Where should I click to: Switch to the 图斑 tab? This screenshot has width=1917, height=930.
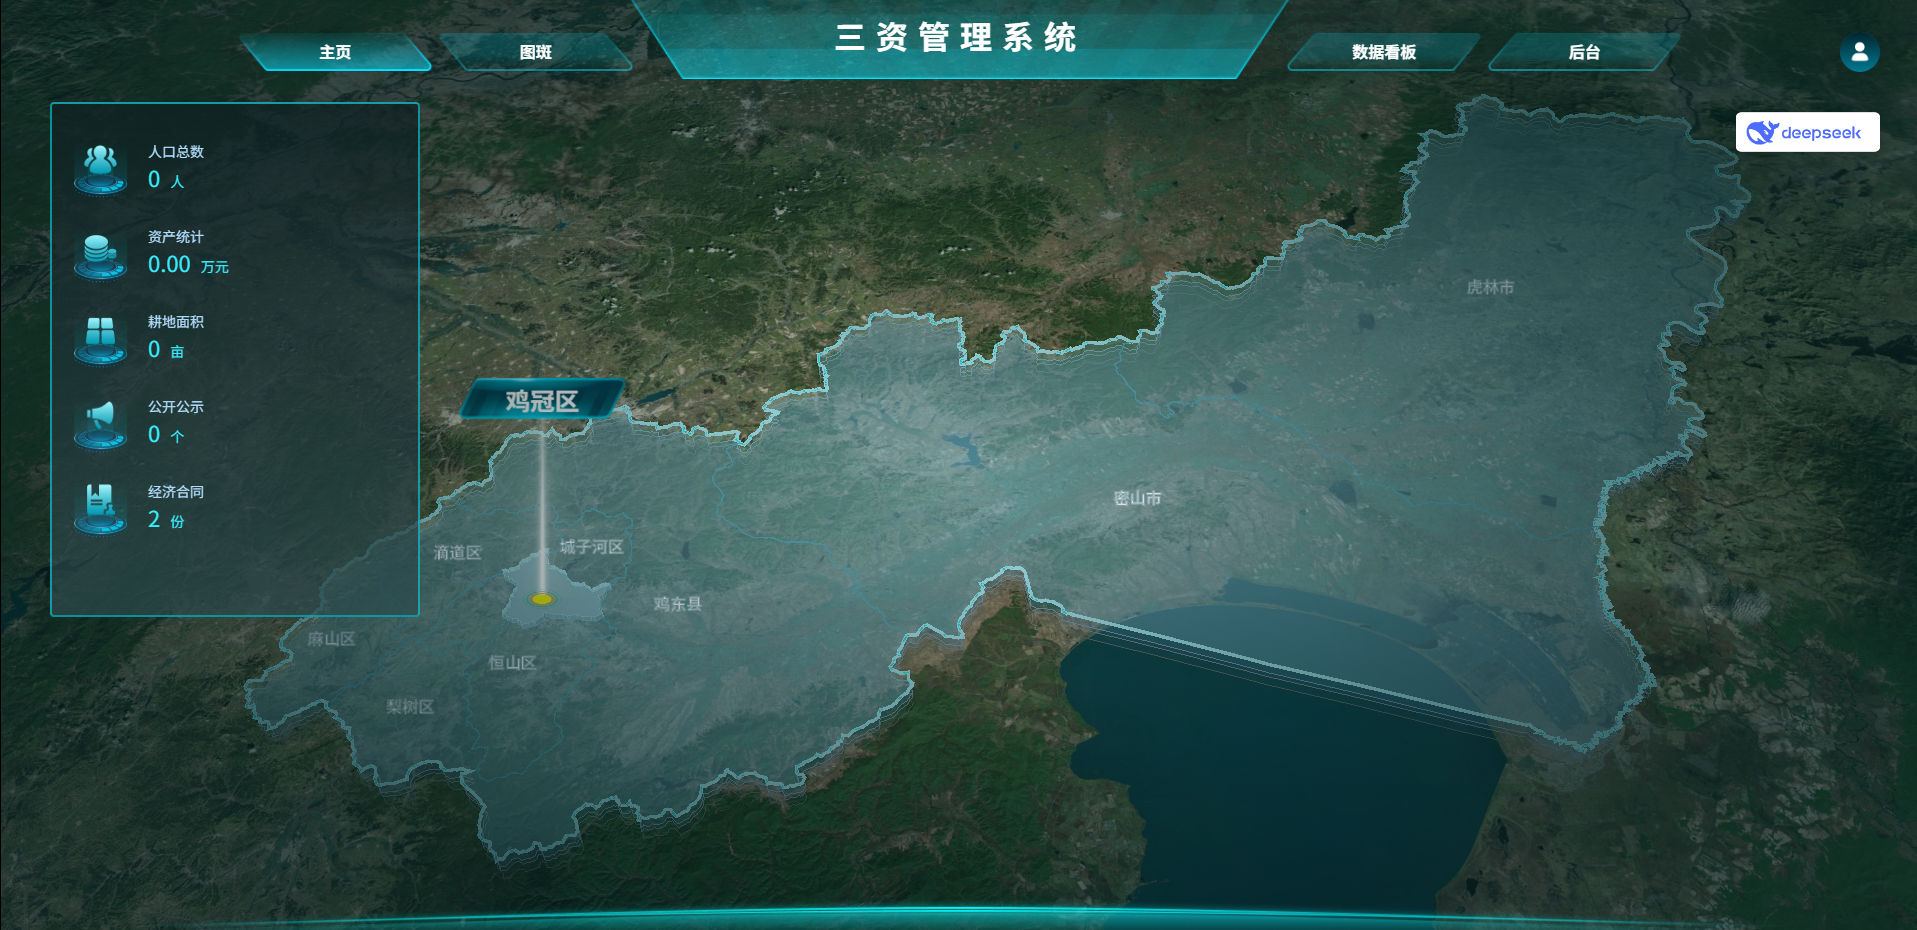(x=536, y=52)
